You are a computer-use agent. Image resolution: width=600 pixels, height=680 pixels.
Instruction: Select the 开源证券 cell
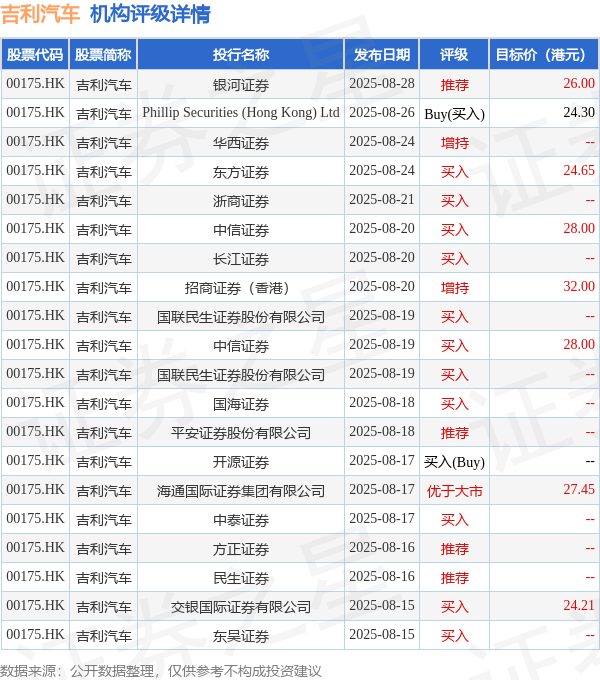point(241,462)
